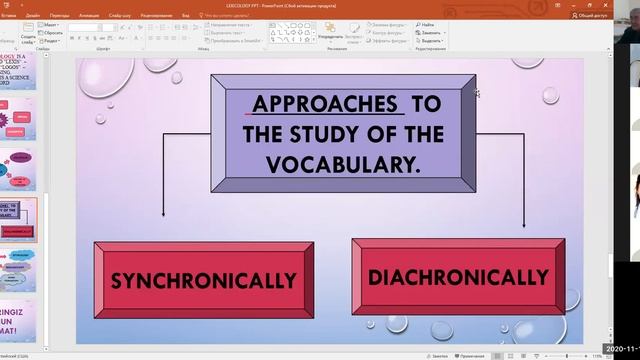Select the triangle shape in gallery
This screenshot has height=360, width=640.
(x=273, y=32)
